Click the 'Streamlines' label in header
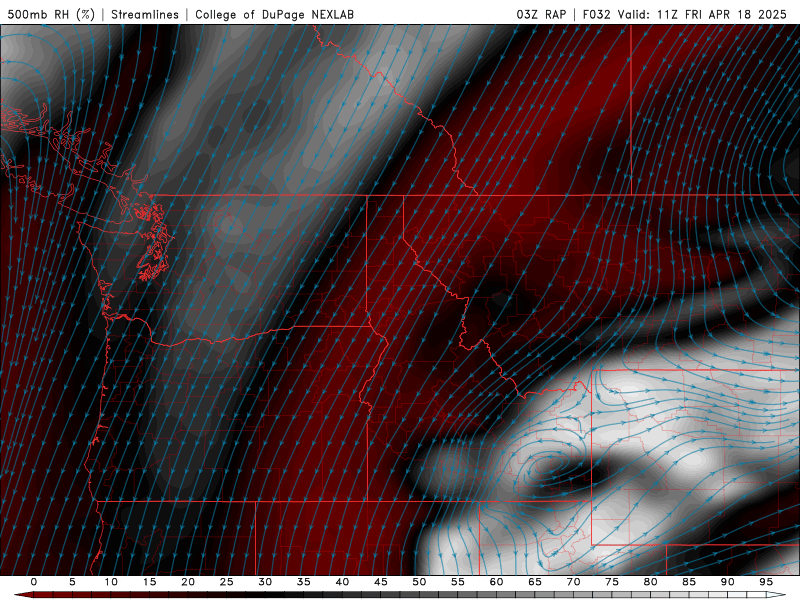 click(145, 14)
